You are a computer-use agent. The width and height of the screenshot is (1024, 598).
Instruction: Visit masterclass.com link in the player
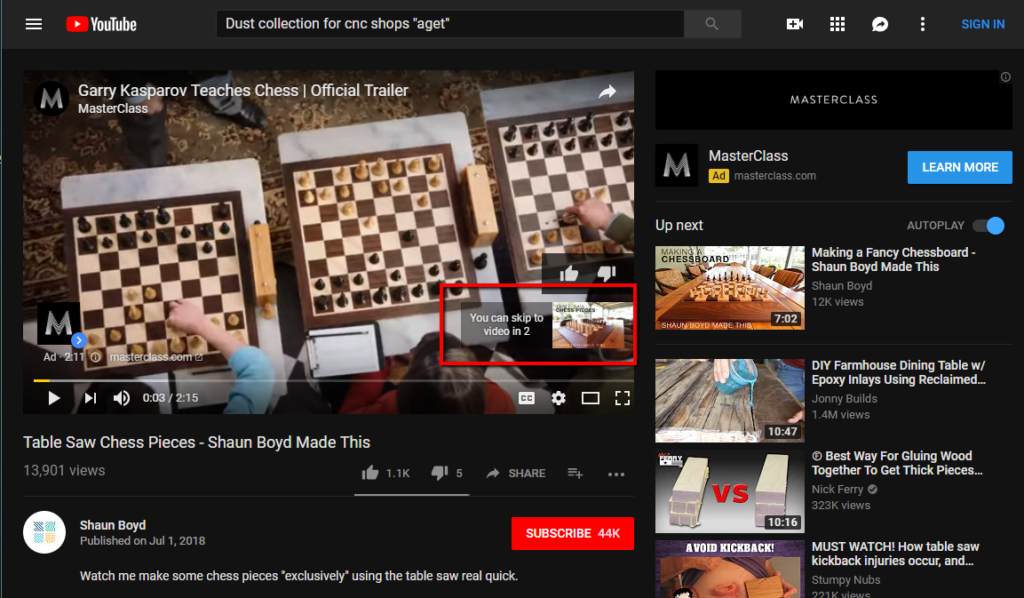click(156, 357)
